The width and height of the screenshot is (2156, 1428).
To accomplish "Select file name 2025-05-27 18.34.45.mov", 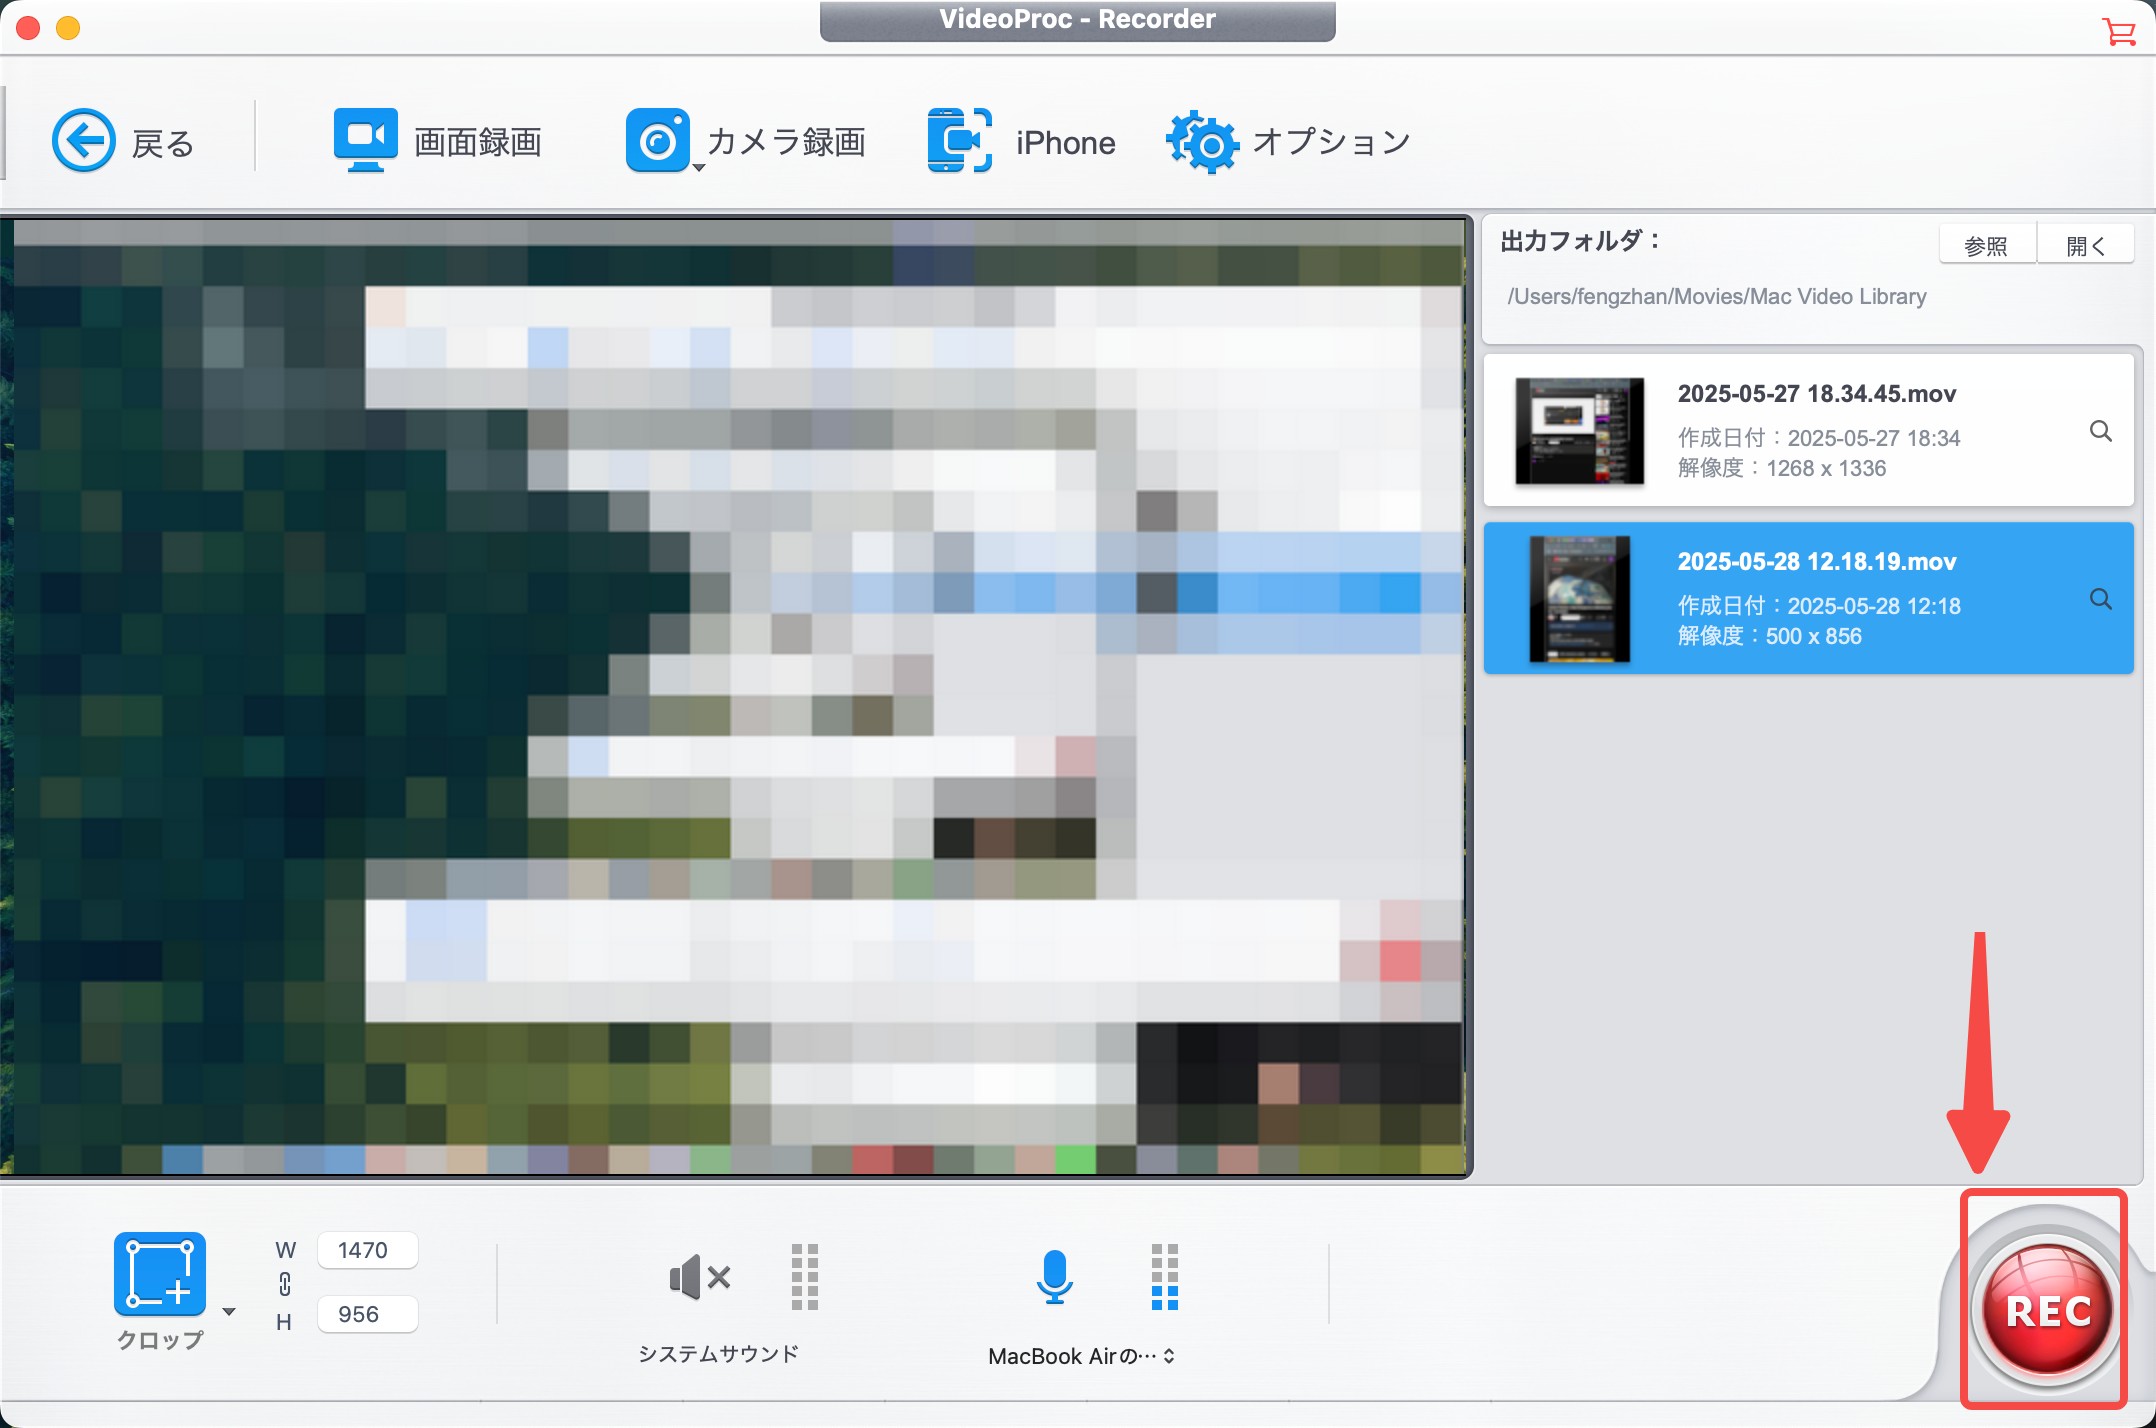I will 1816,394.
